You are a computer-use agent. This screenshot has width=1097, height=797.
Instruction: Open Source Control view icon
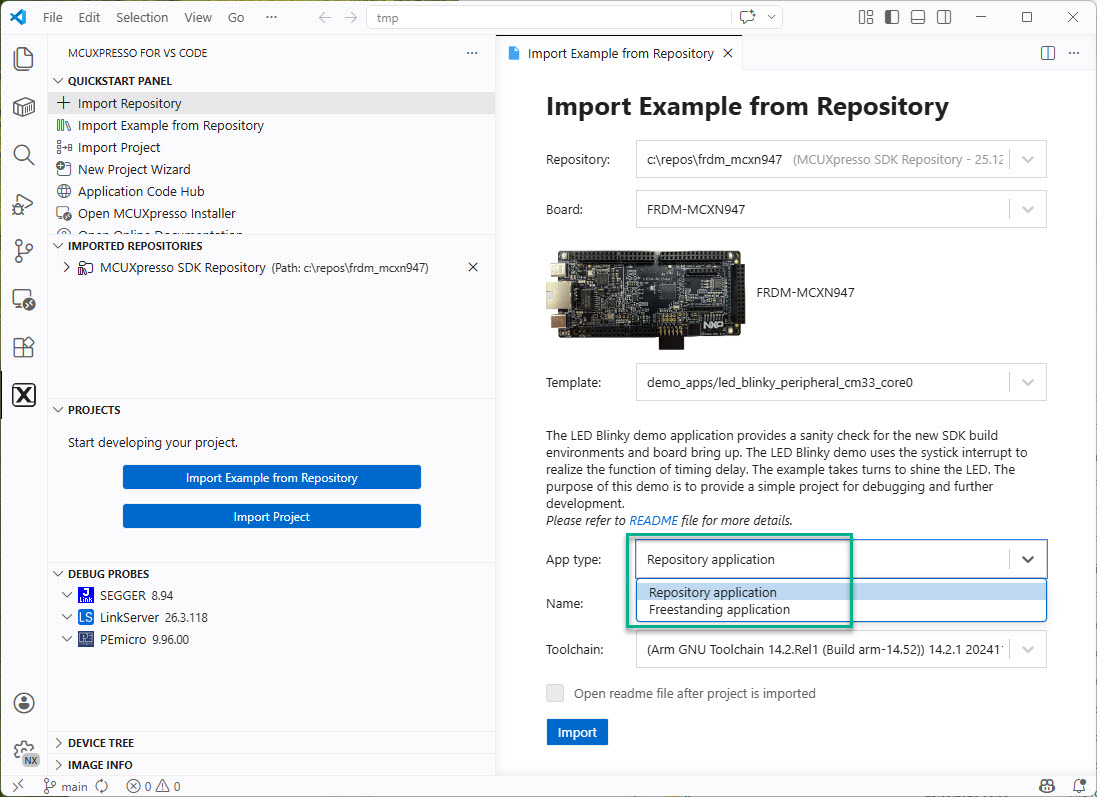click(23, 251)
